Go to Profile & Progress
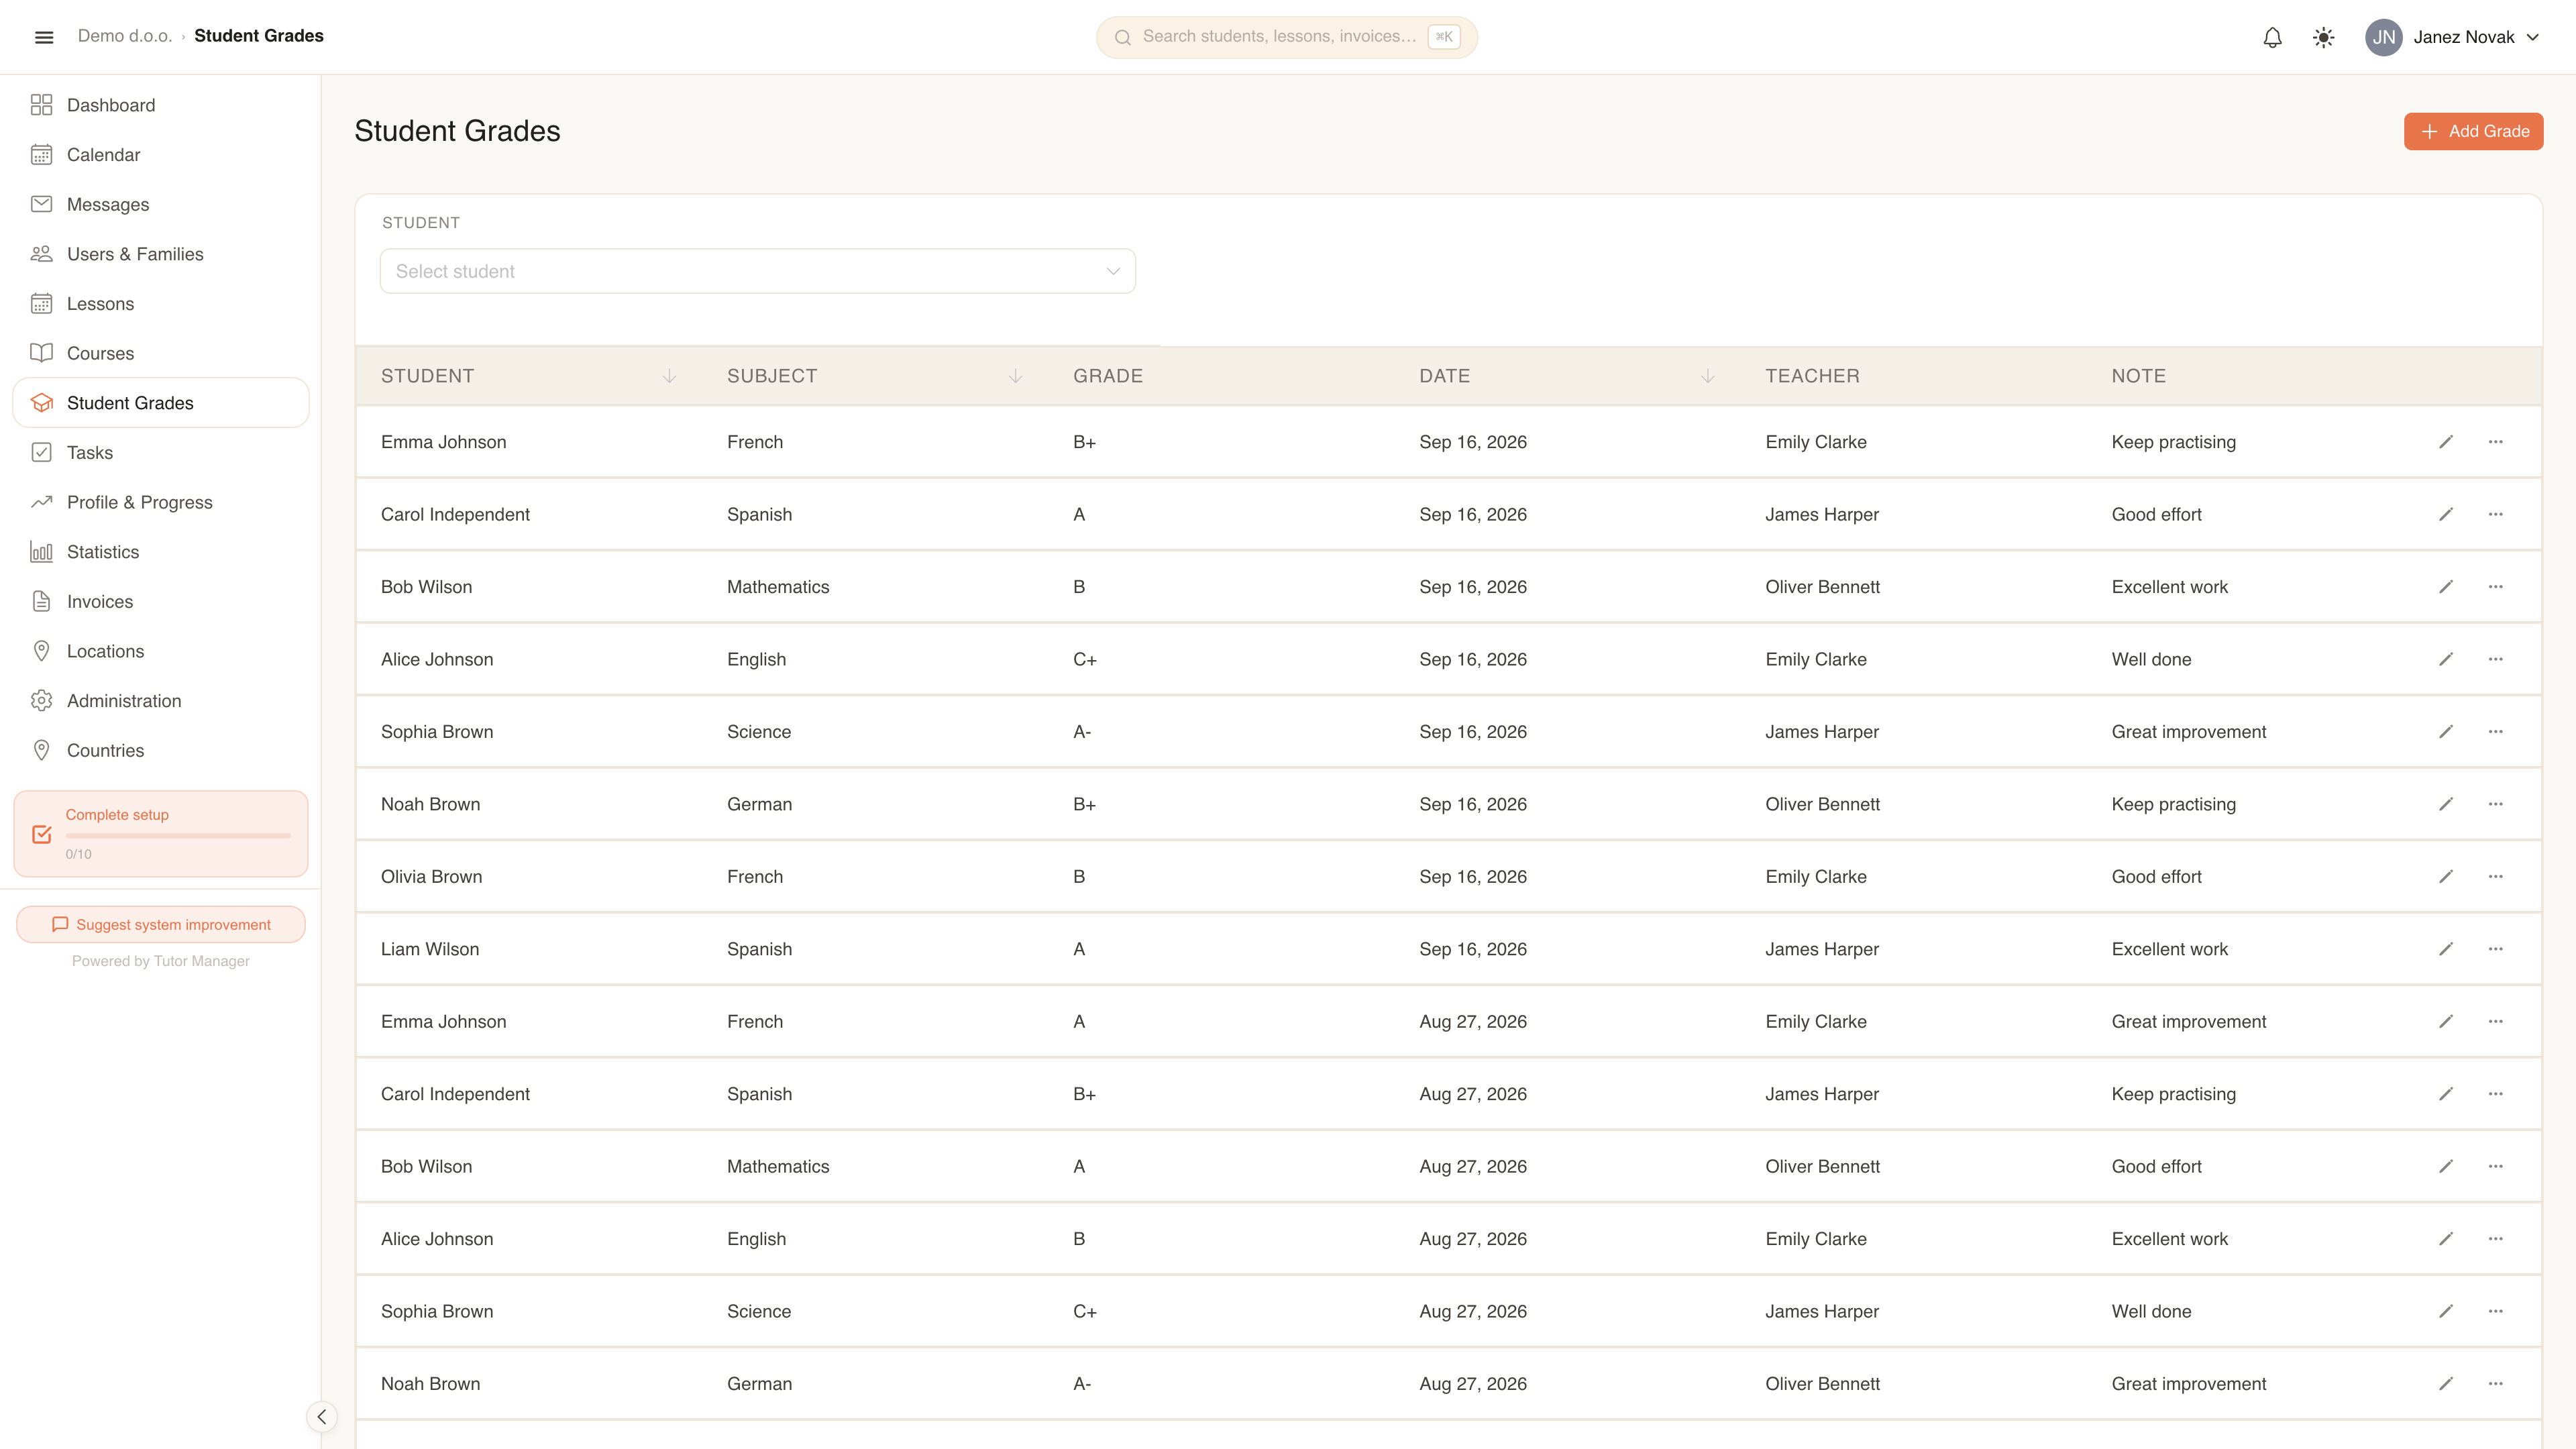The height and width of the screenshot is (1449, 2576). (x=160, y=502)
